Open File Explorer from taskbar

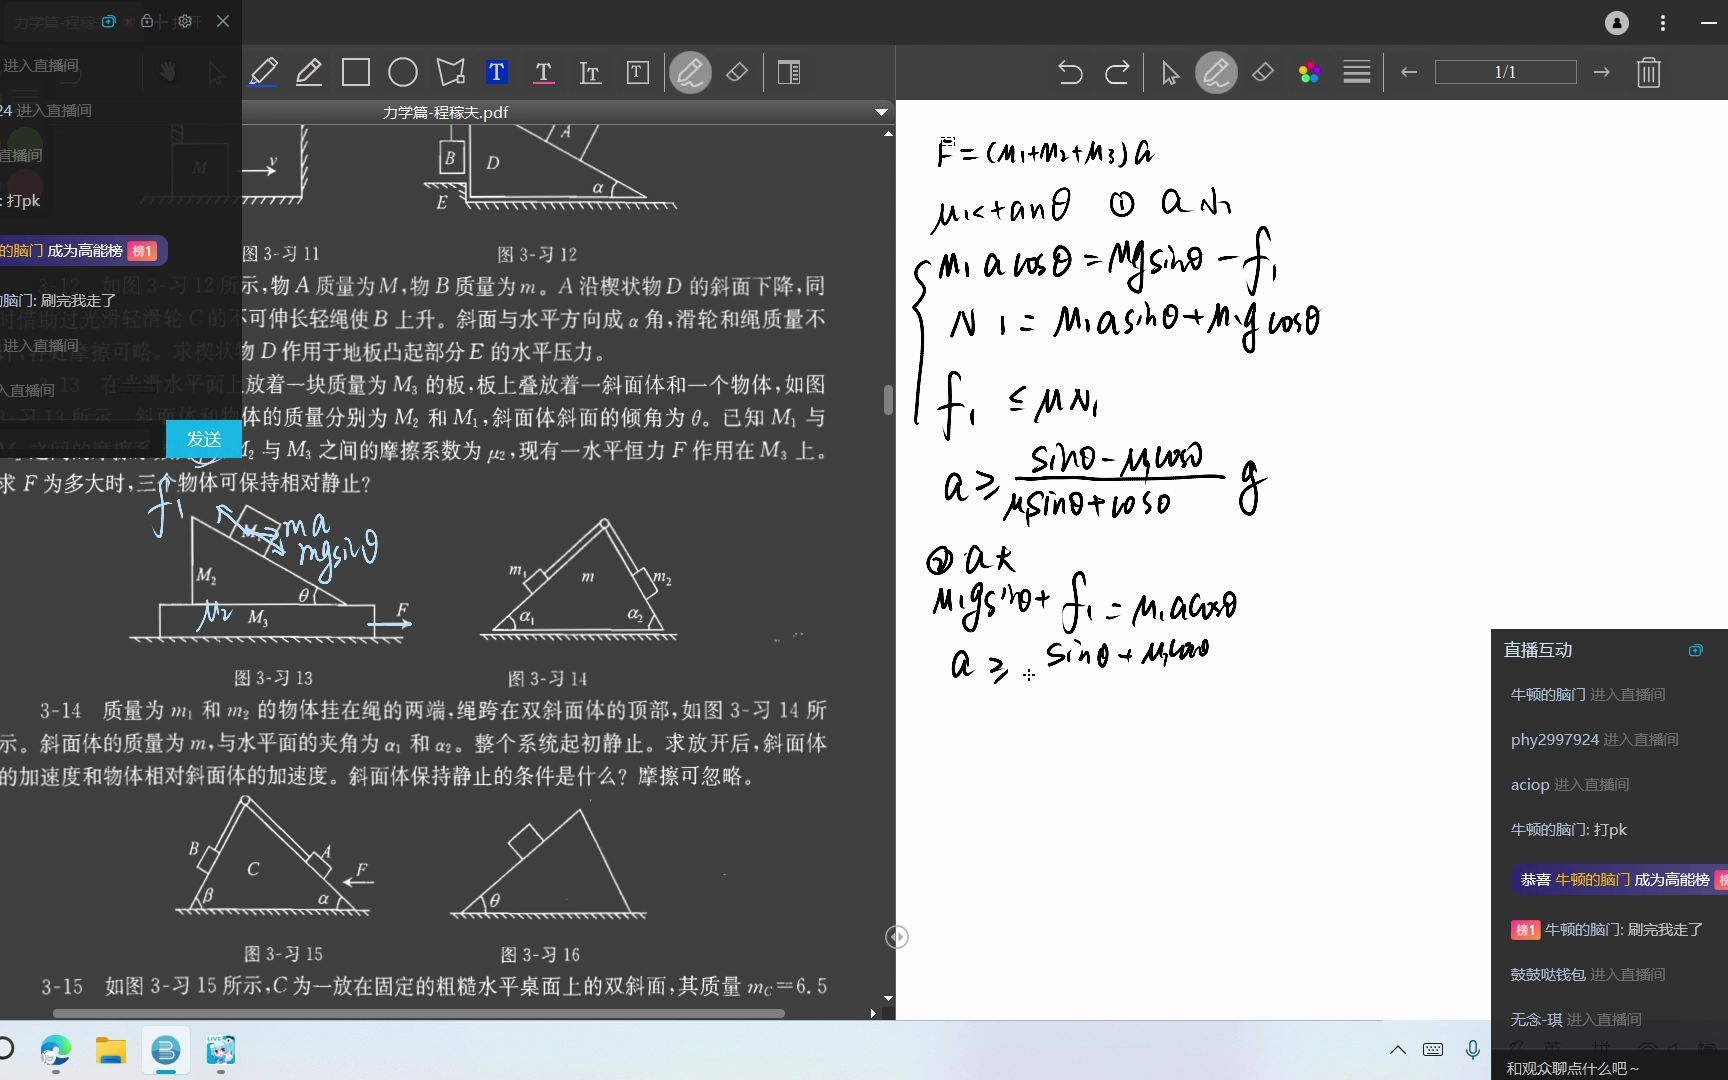(x=110, y=1050)
